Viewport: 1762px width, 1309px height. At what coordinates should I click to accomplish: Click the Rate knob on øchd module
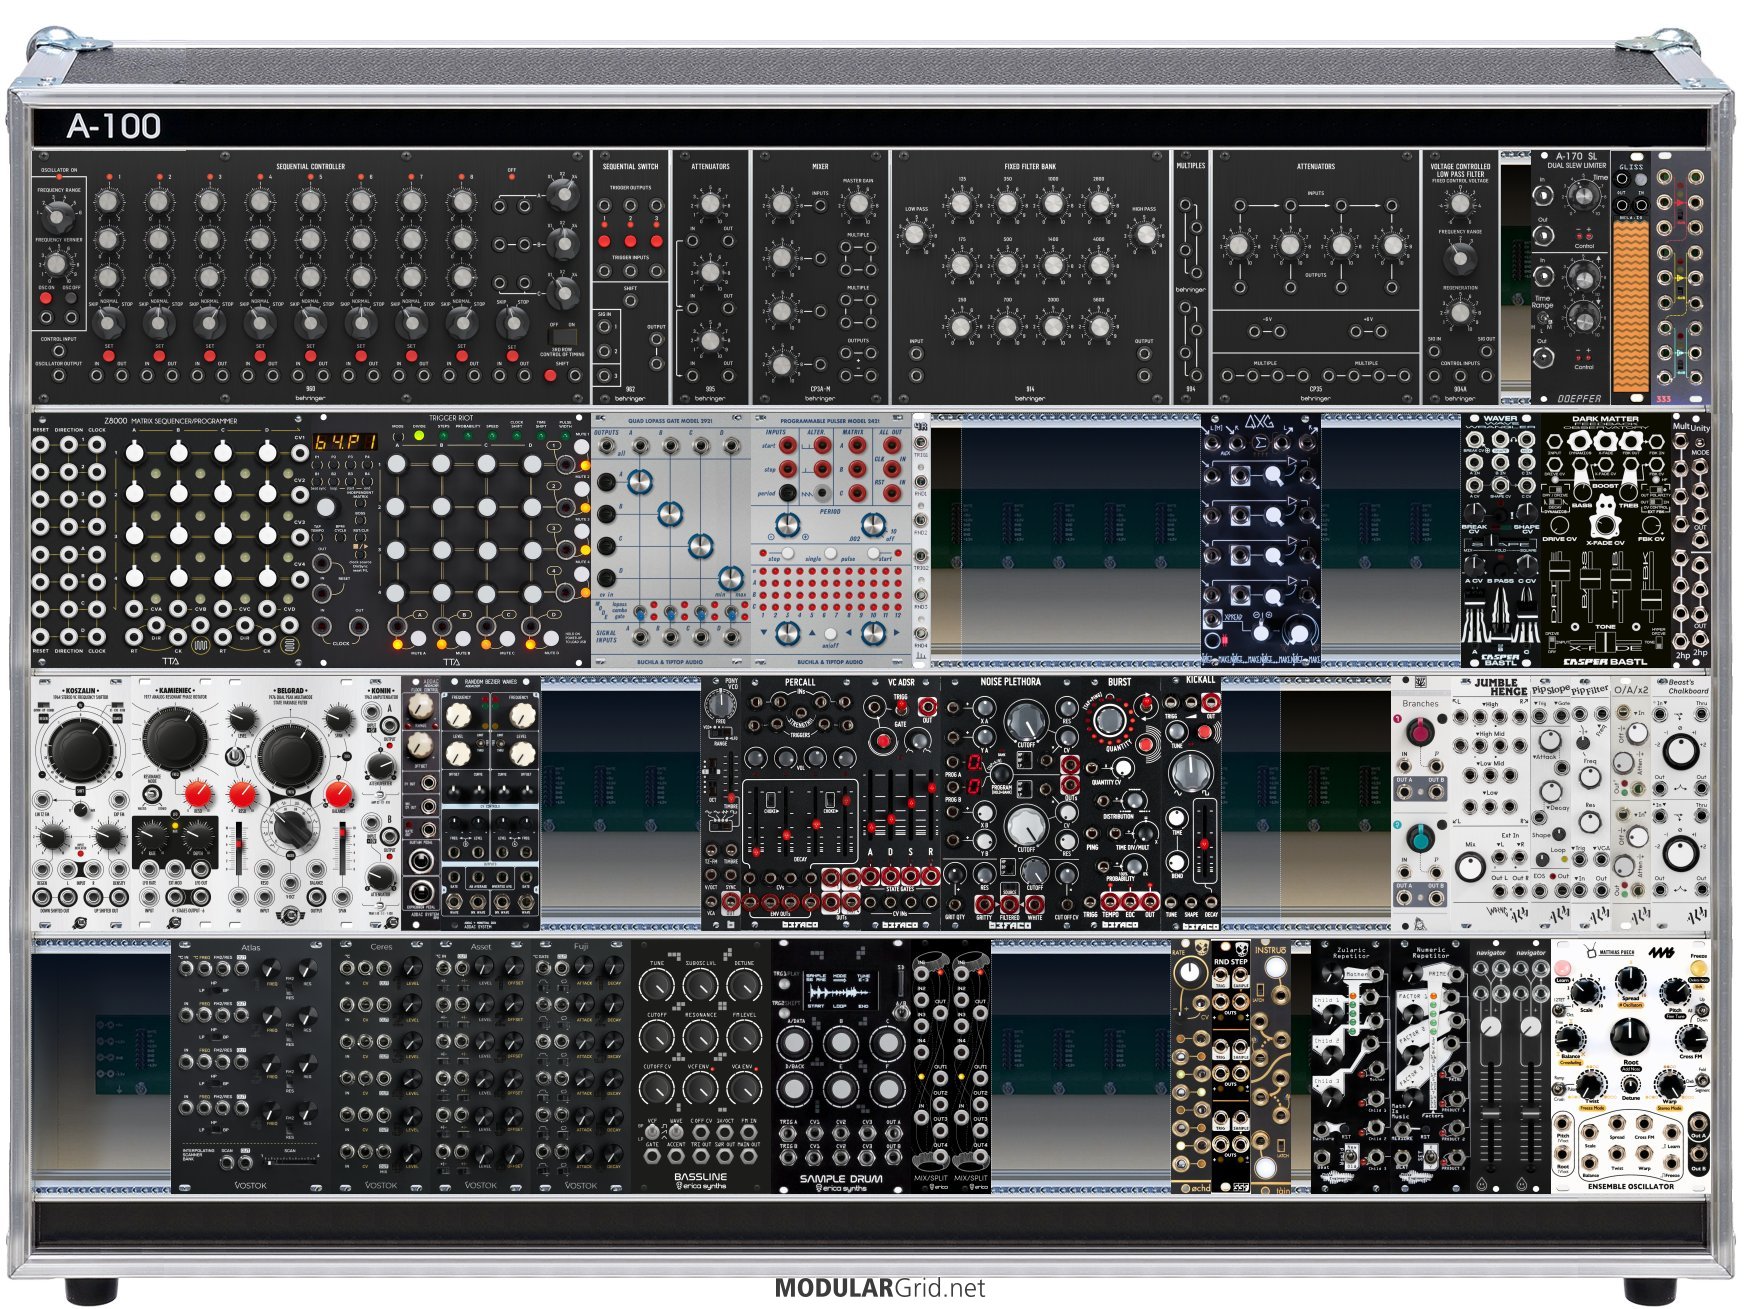1190,971
